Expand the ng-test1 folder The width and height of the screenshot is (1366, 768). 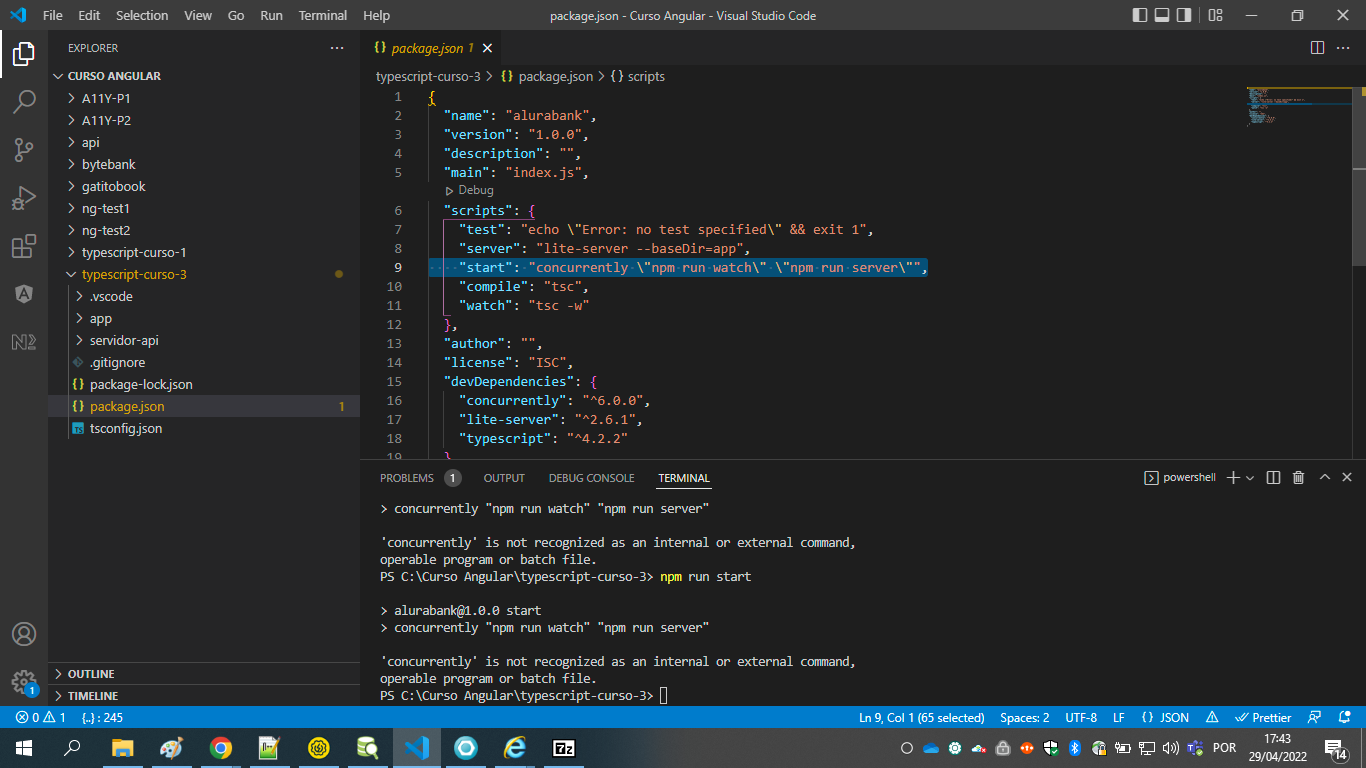204,208
